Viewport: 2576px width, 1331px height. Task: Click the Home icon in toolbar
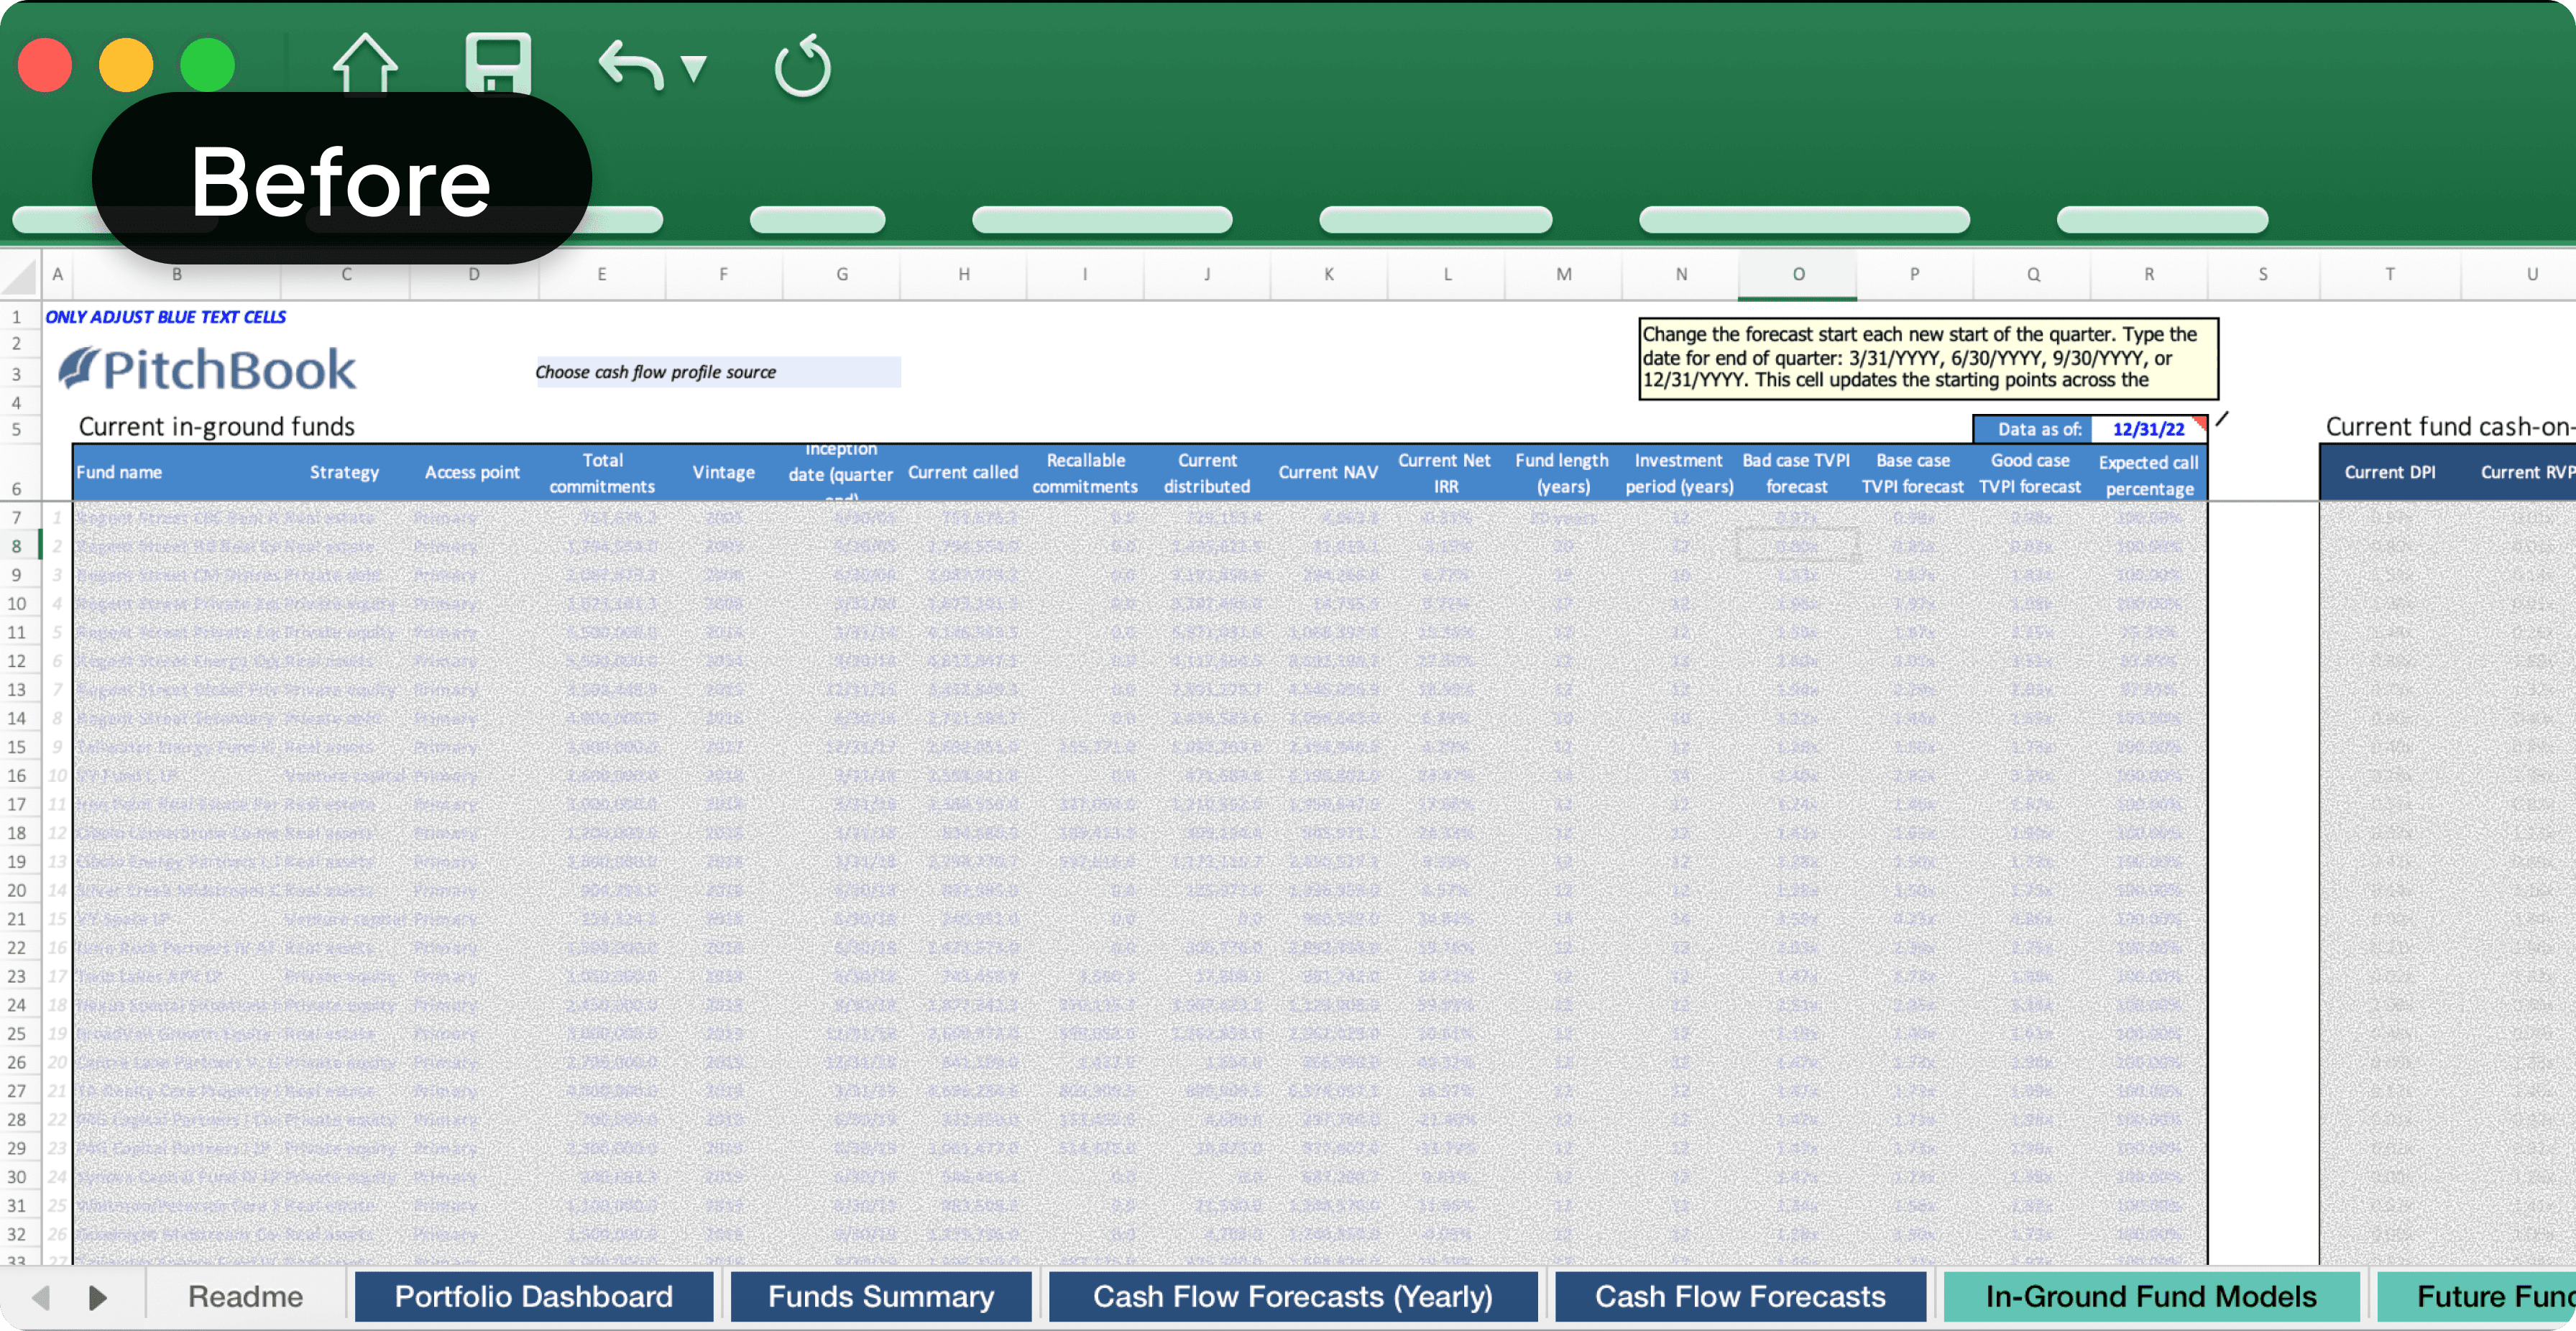[x=364, y=66]
